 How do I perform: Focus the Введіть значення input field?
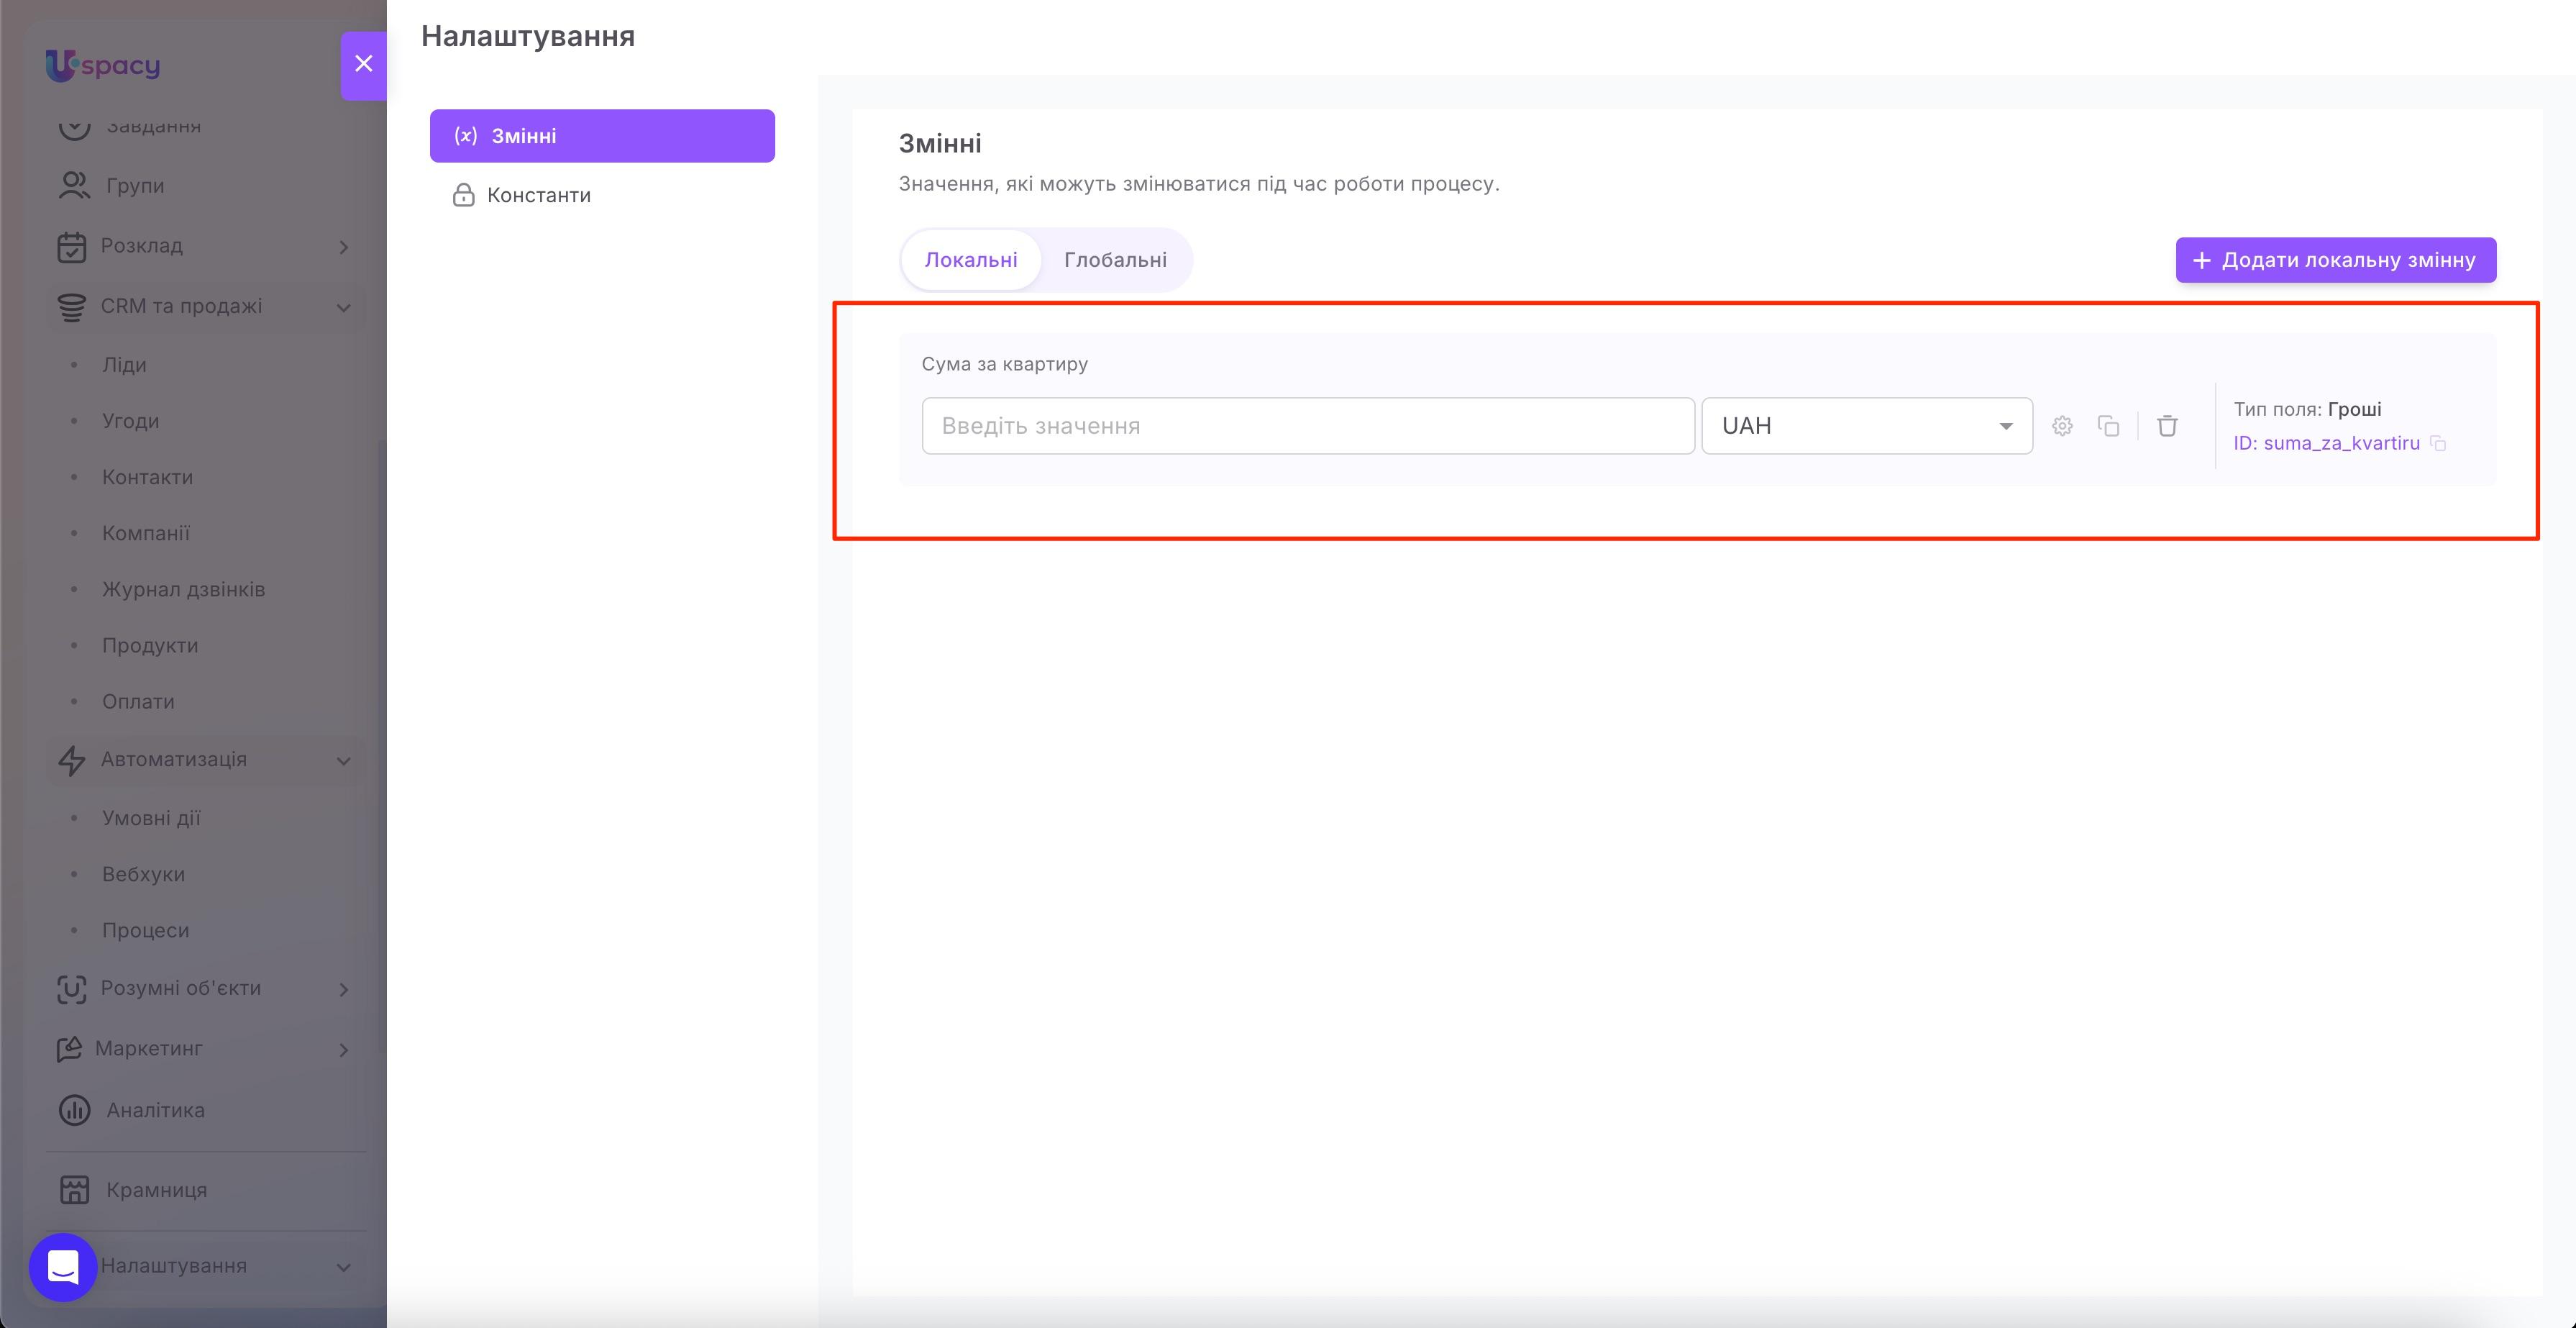click(x=1308, y=426)
